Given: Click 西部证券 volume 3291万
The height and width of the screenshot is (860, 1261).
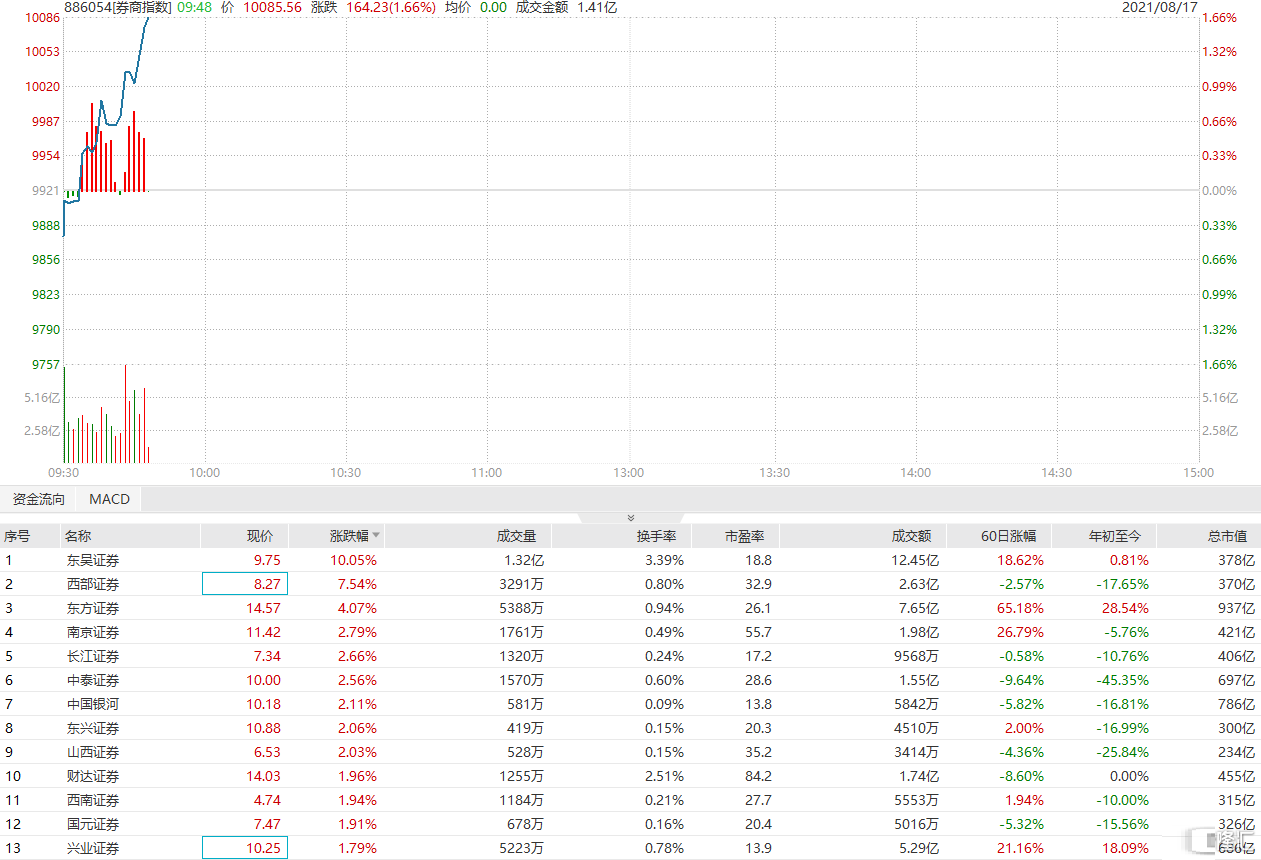Looking at the screenshot, I should 520,584.
